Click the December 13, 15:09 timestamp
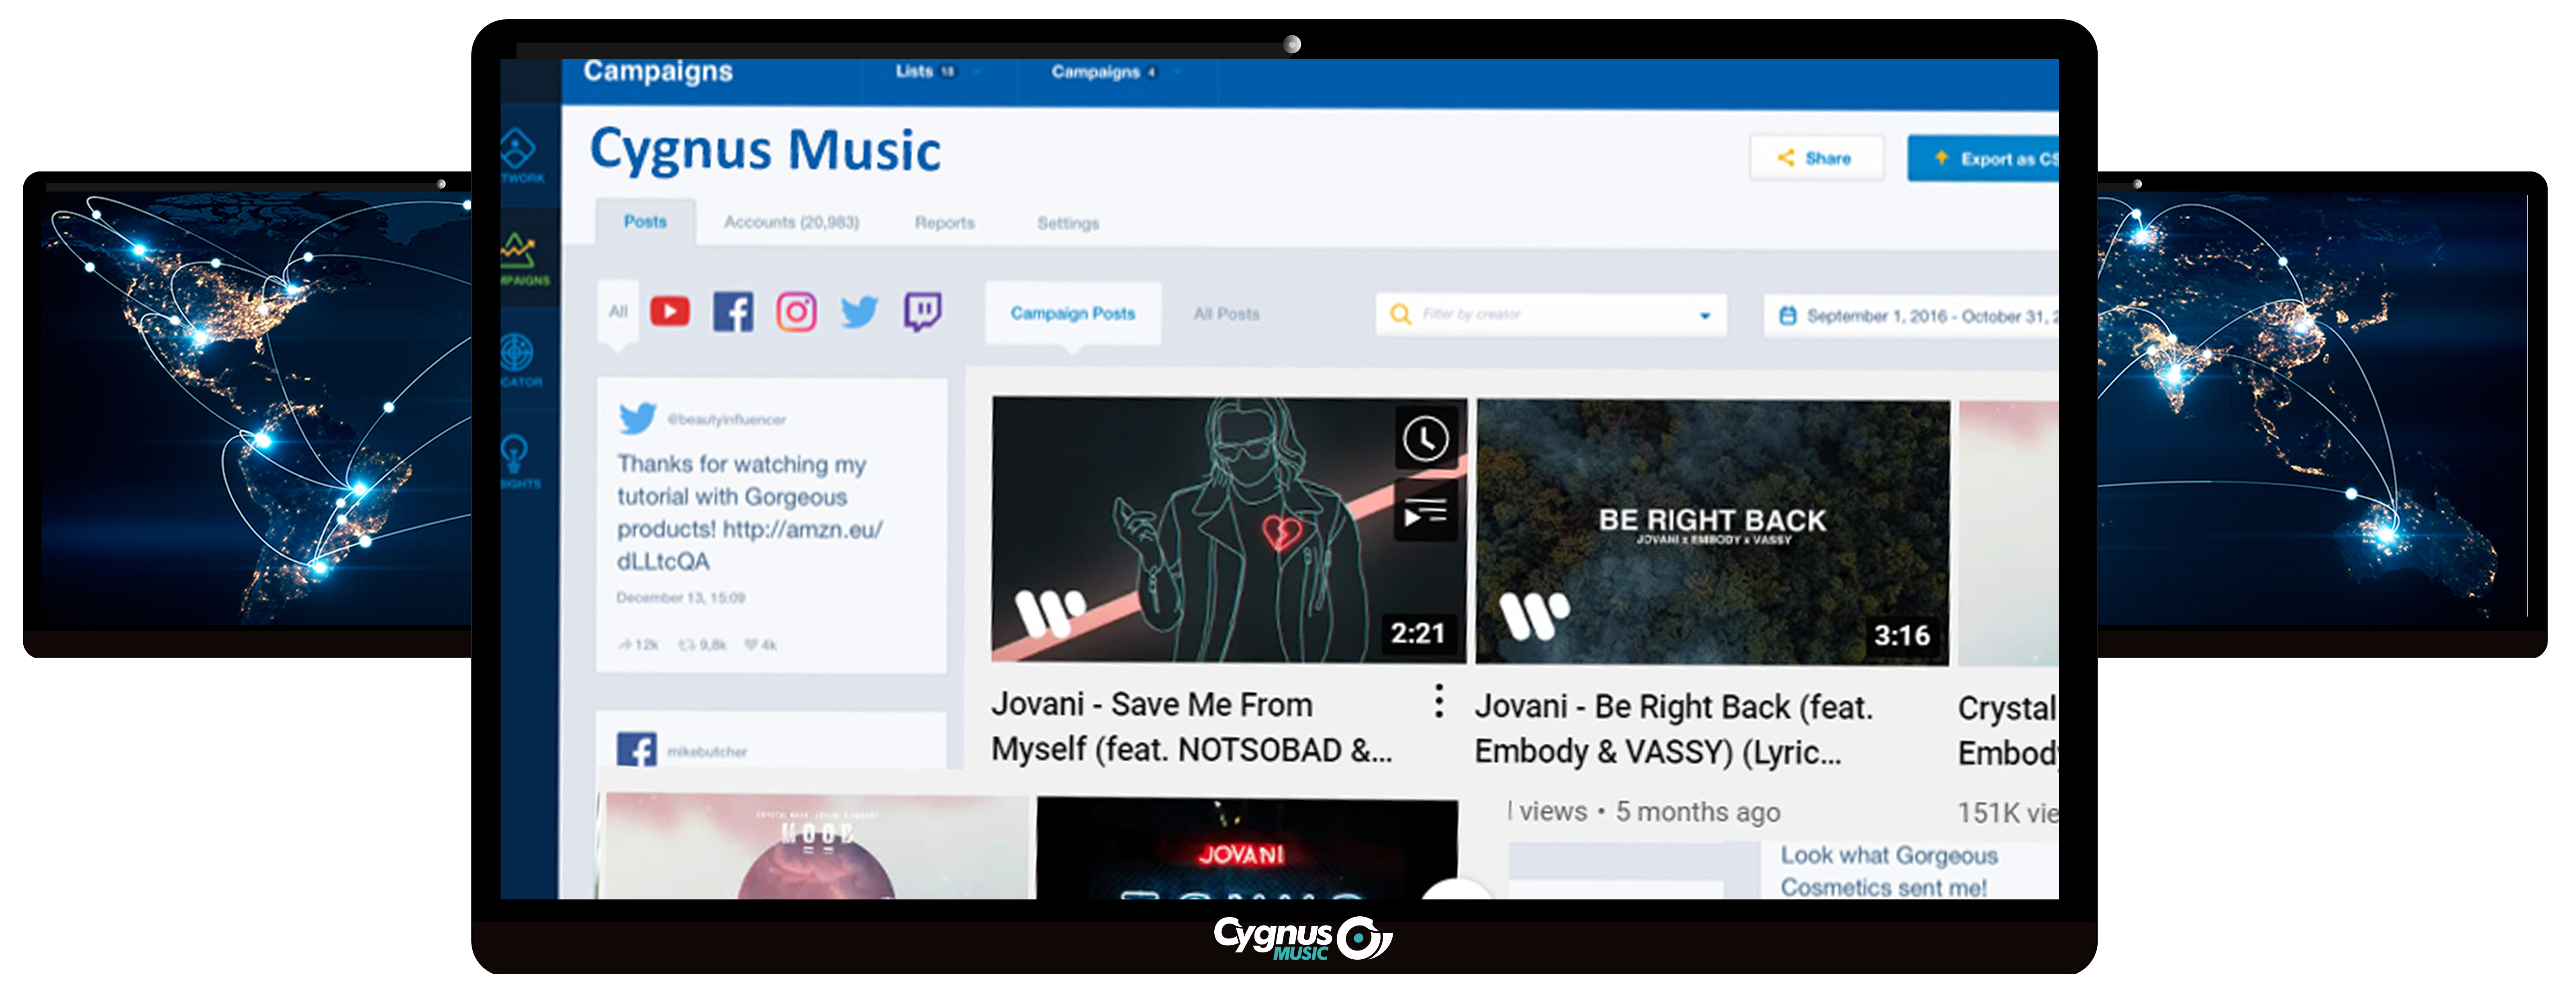 pyautogui.click(x=680, y=598)
